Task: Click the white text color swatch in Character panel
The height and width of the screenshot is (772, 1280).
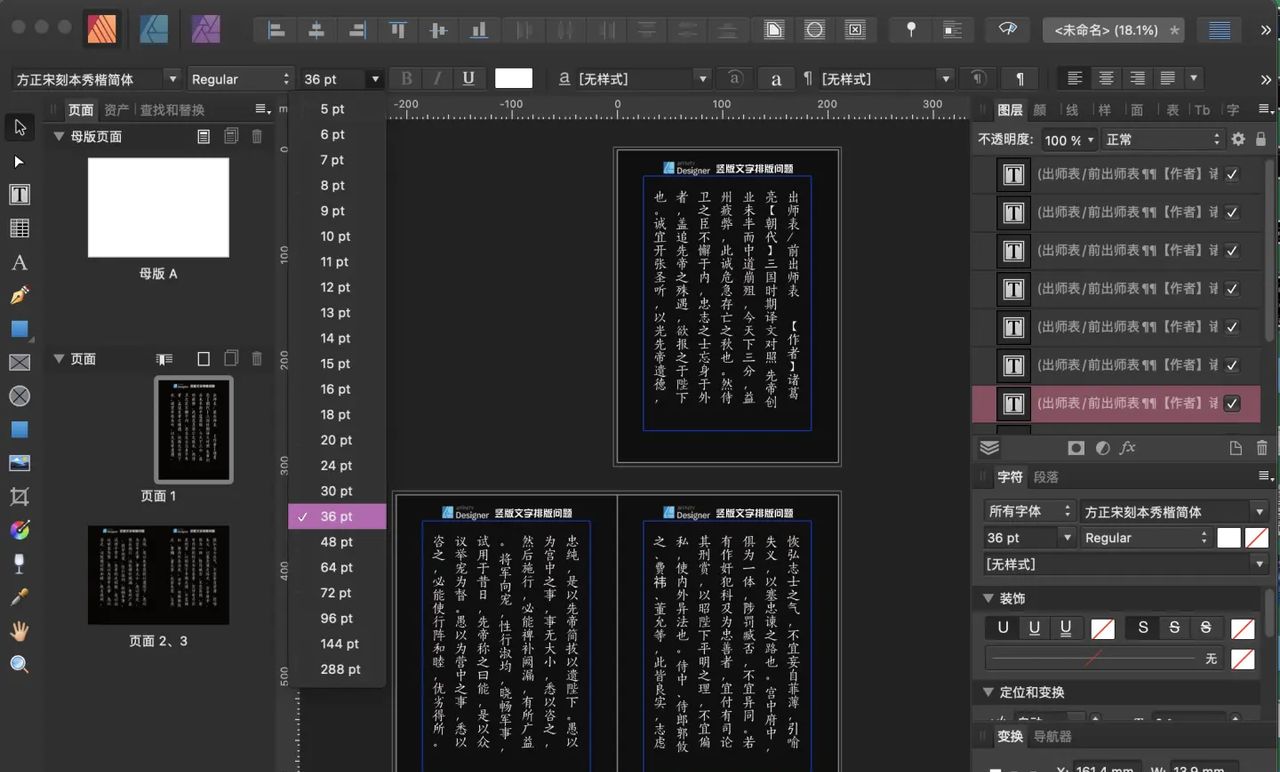Action: [1228, 537]
